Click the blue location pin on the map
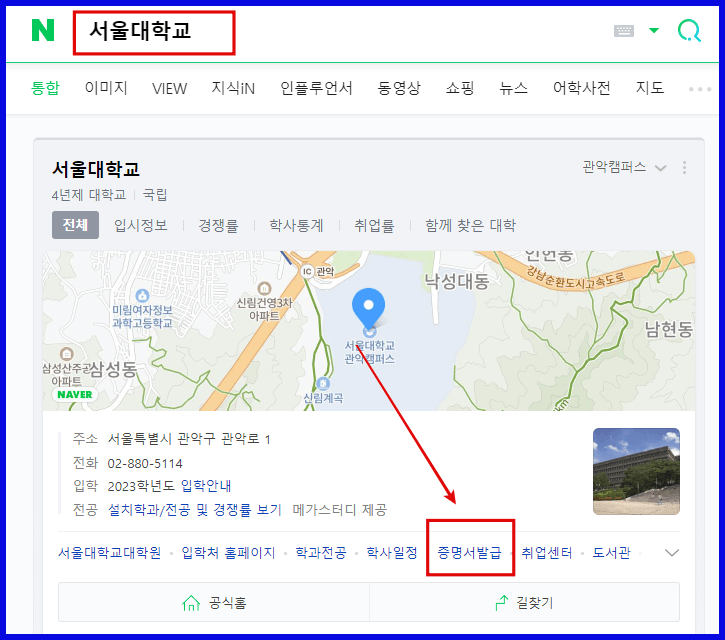This screenshot has width=725, height=640. tap(369, 308)
